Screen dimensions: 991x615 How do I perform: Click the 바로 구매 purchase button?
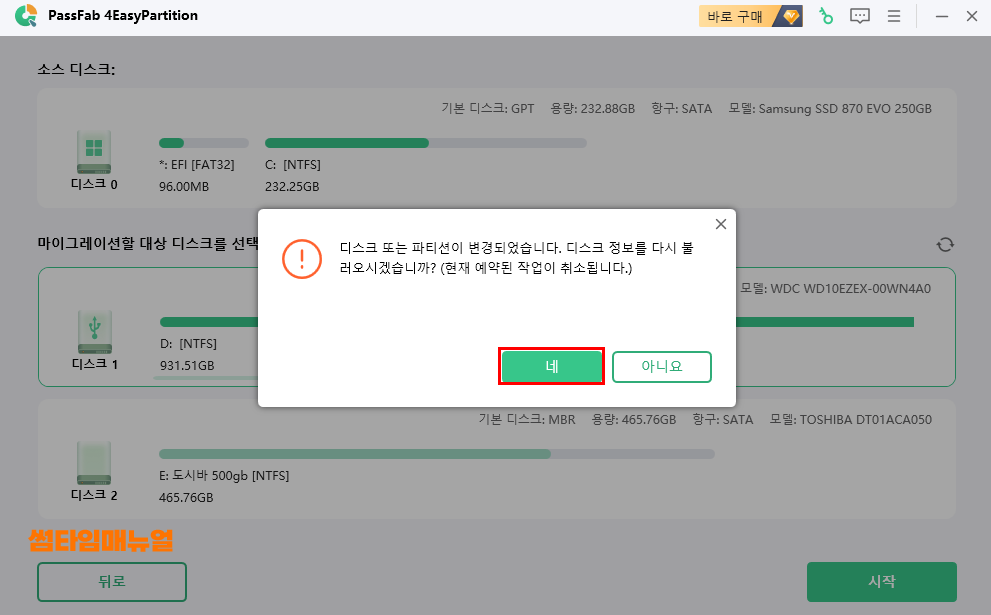[751, 16]
